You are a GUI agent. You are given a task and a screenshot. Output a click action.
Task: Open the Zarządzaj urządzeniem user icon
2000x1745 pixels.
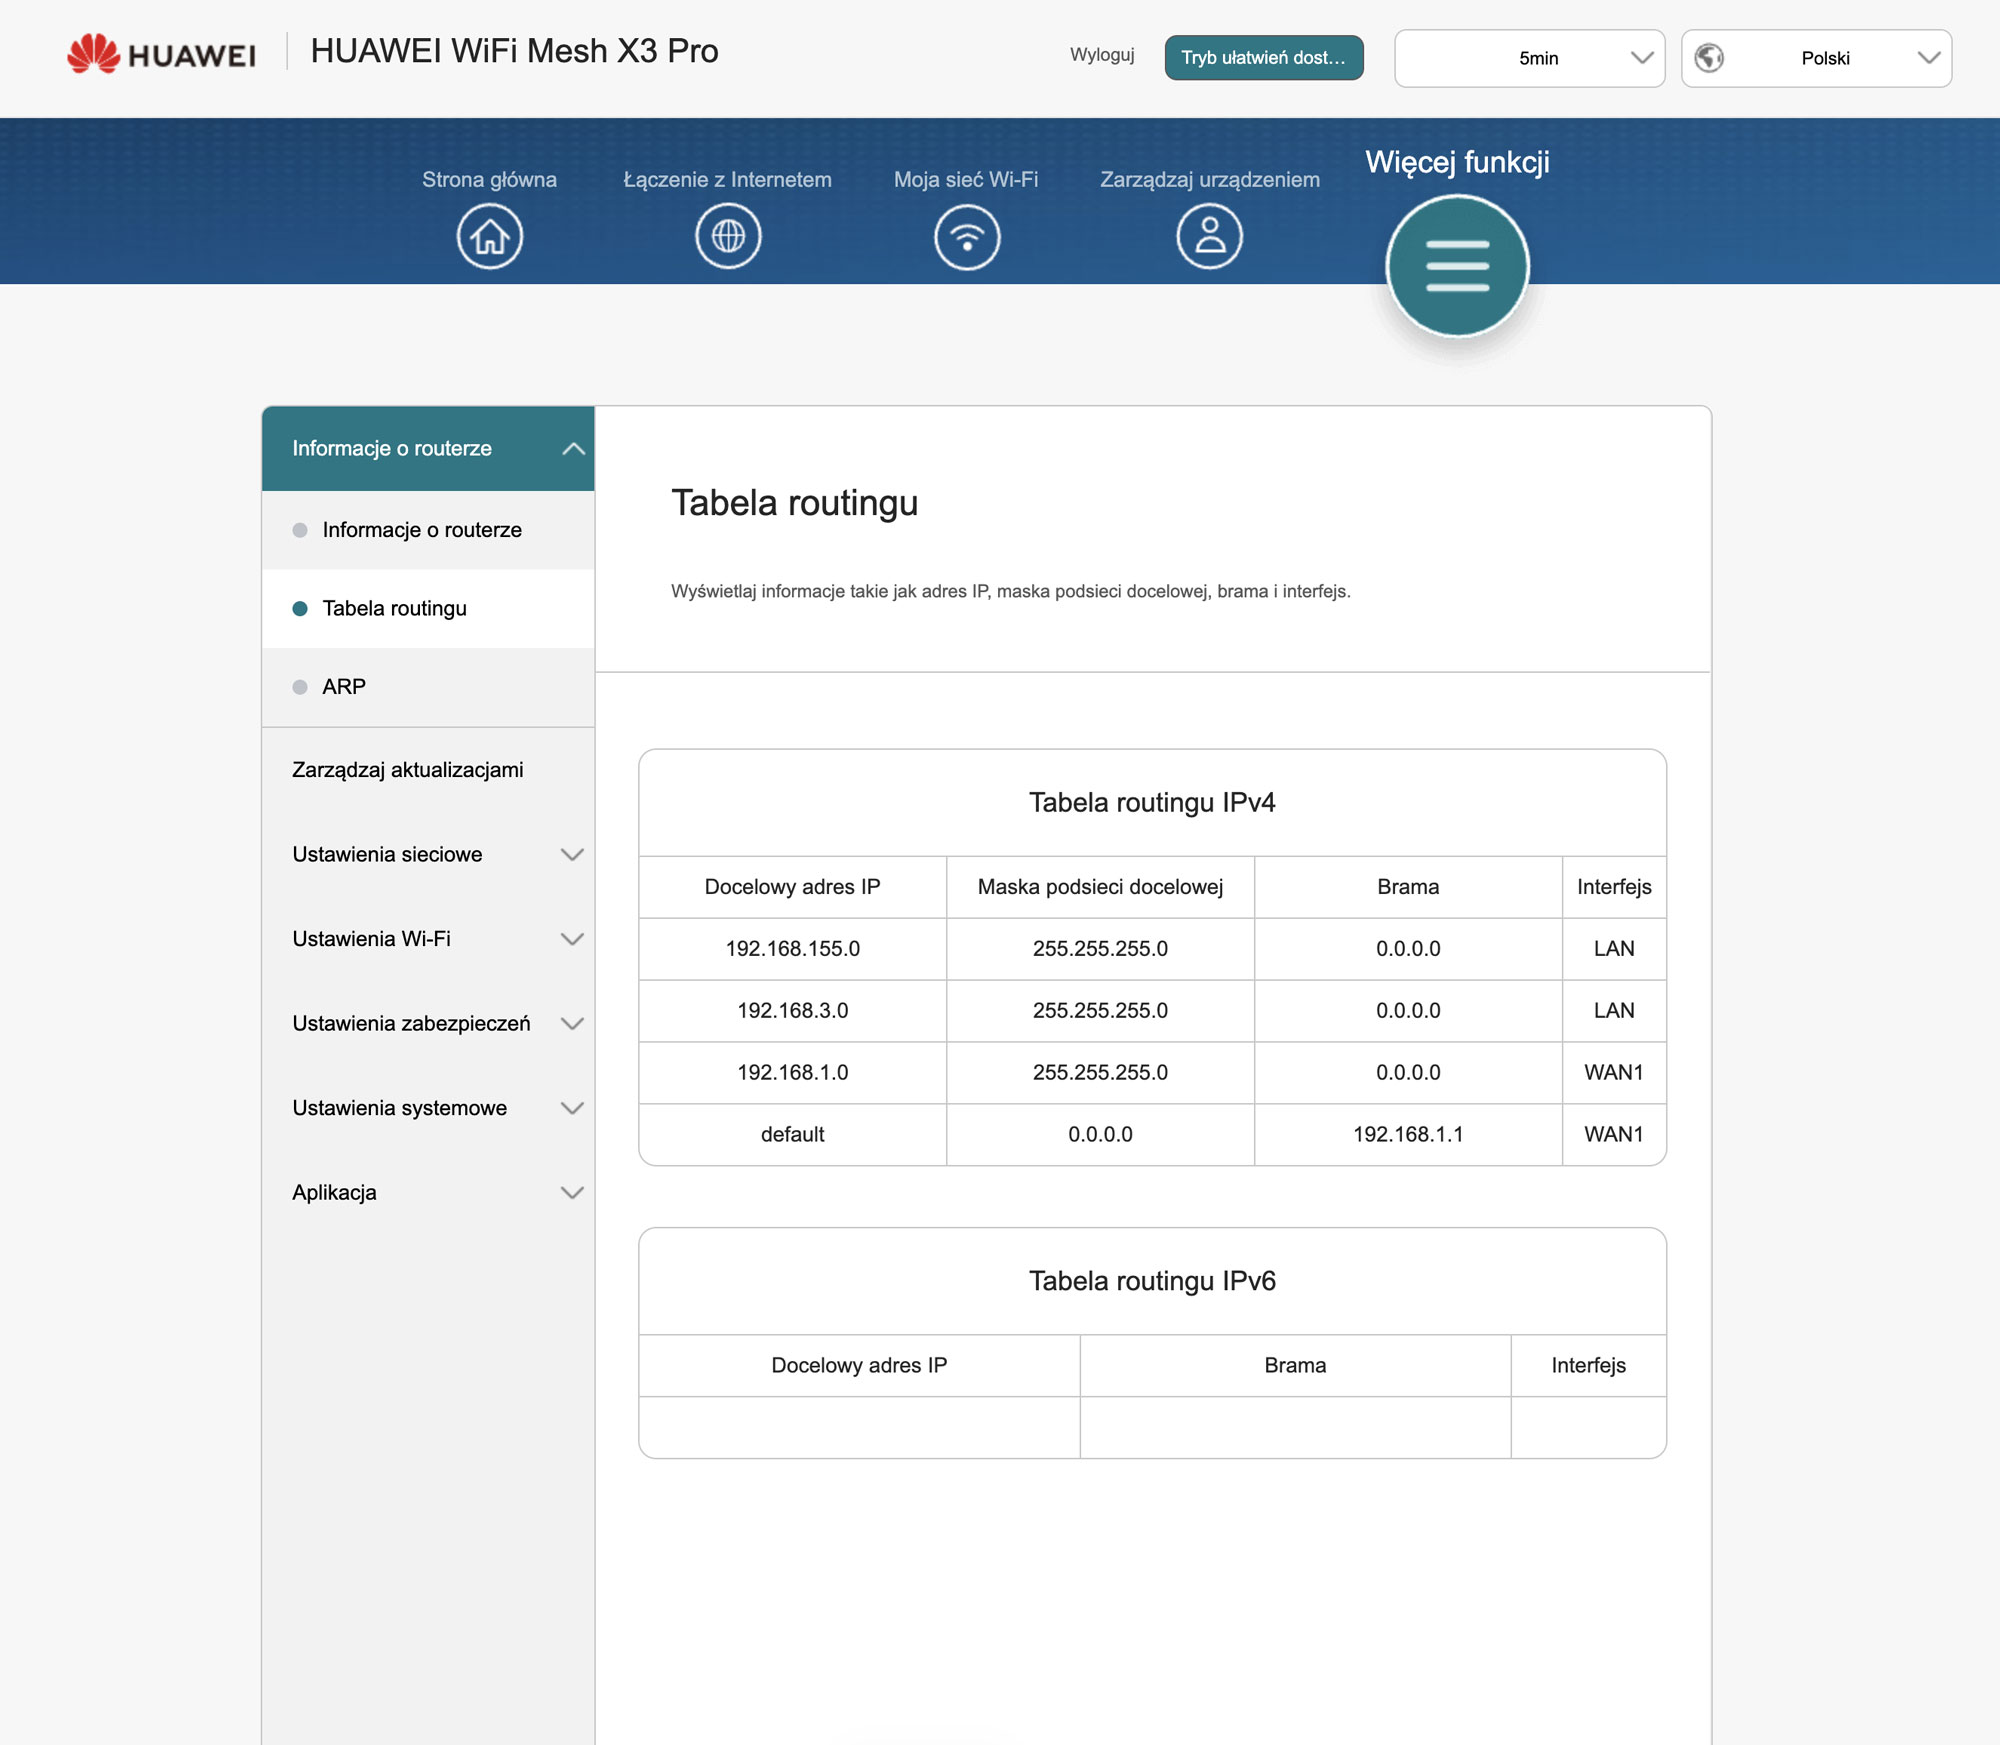(1209, 237)
